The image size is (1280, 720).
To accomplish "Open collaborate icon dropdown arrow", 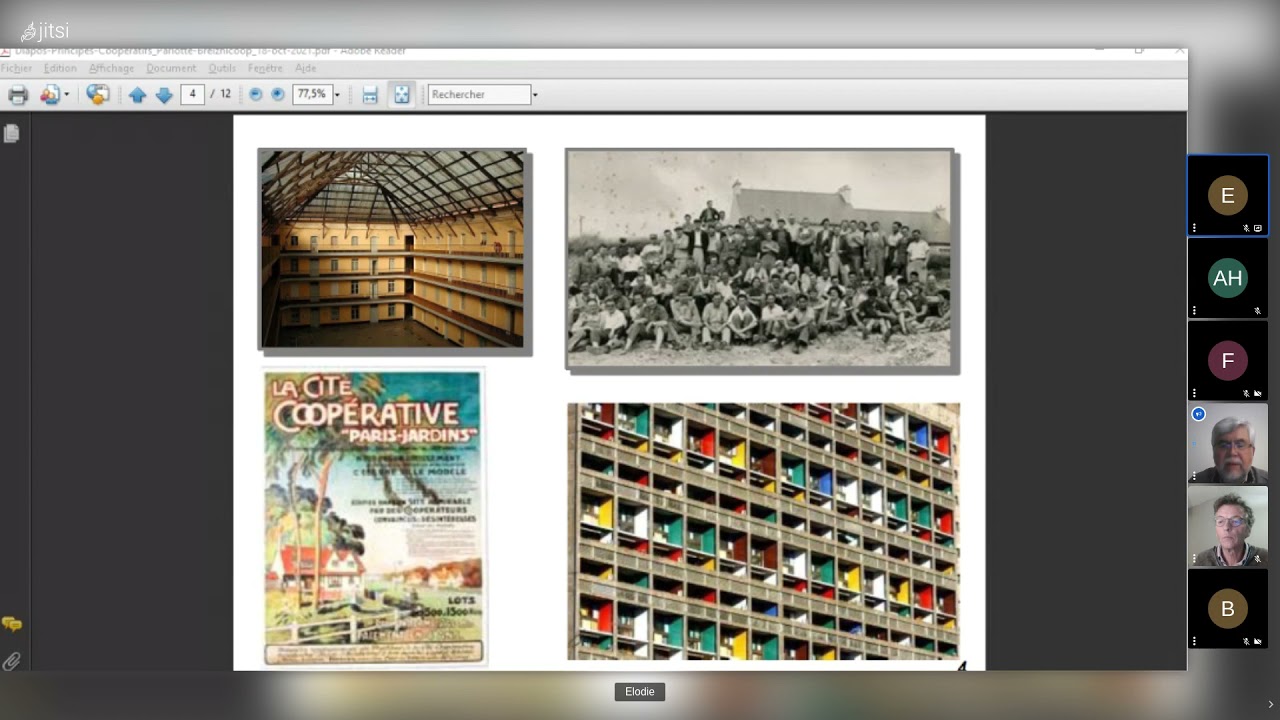I will 67,95.
